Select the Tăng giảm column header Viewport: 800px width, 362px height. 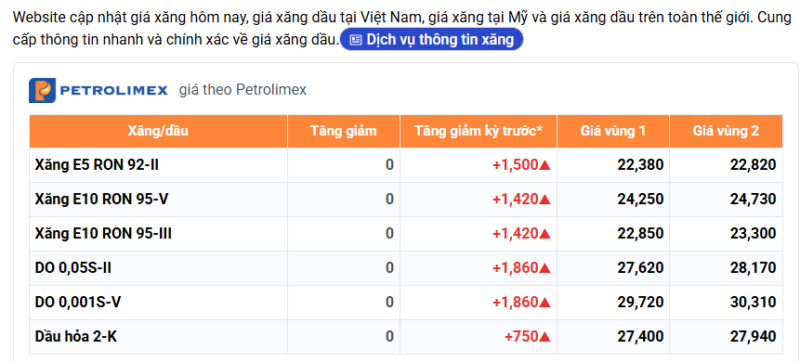(343, 132)
